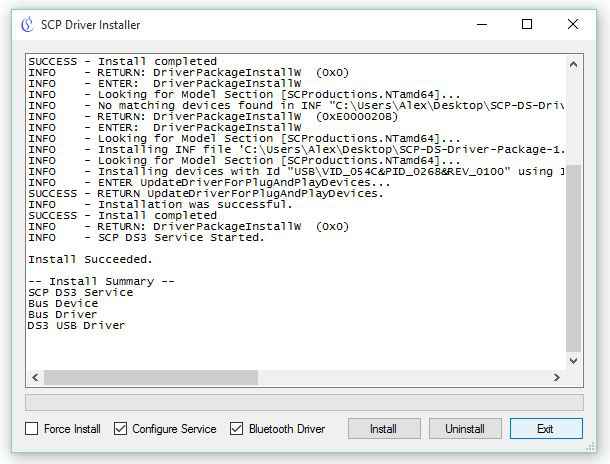This screenshot has width=610, height=464.
Task: Click the SCP Driver Installer title bar icon
Action: point(27,25)
